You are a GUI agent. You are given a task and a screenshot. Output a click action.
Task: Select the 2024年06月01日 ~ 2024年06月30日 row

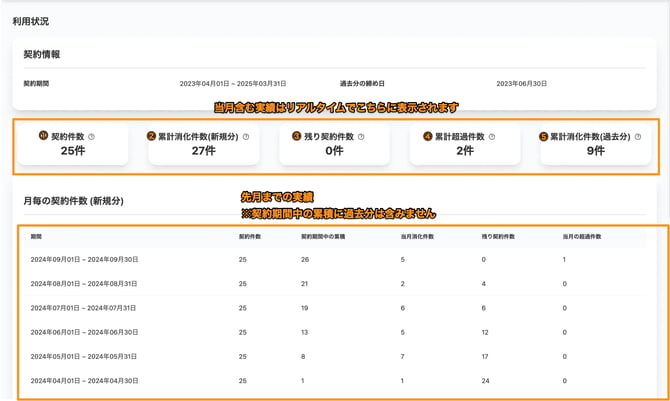coord(84,332)
